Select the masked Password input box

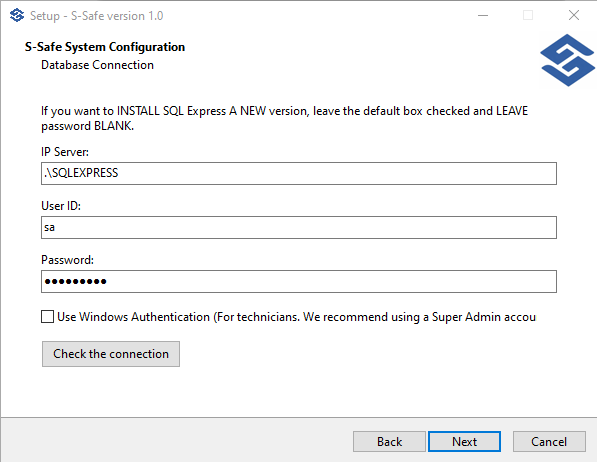pos(299,282)
